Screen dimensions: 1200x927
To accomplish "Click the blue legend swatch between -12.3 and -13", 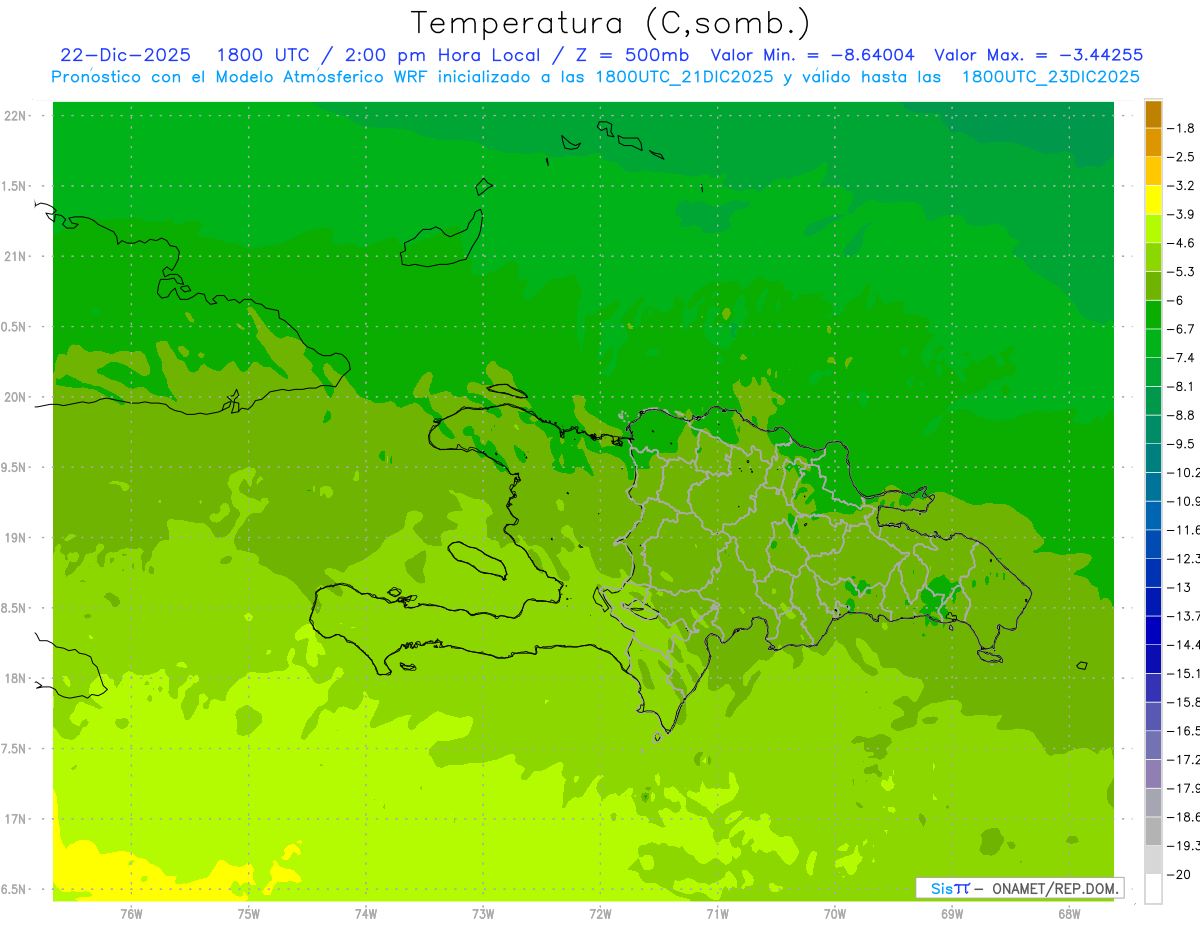I will (x=1153, y=573).
